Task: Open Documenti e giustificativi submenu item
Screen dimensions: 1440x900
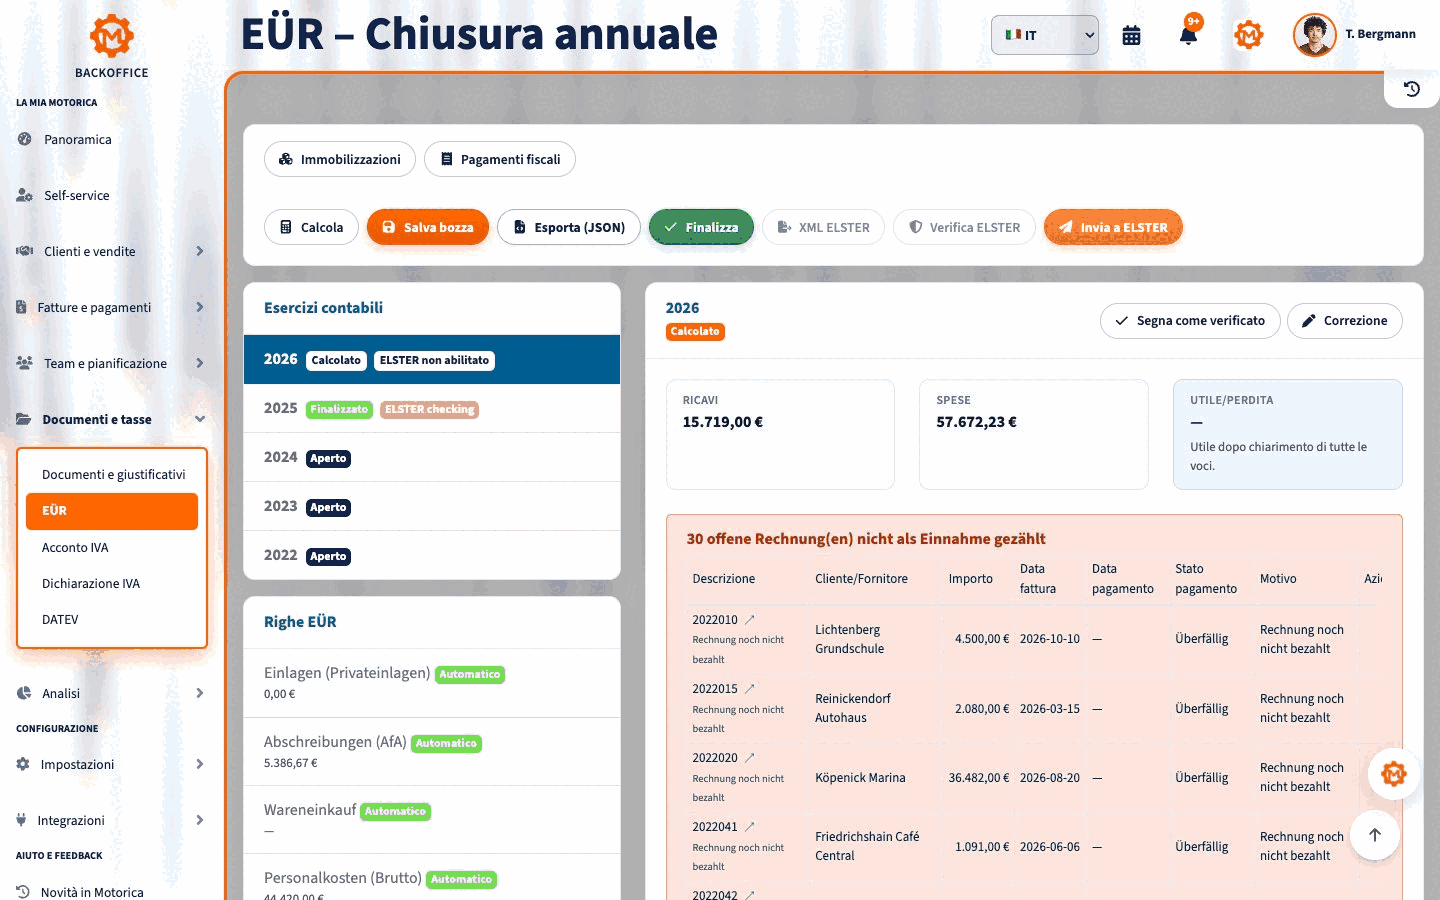Action: pyautogui.click(x=112, y=474)
